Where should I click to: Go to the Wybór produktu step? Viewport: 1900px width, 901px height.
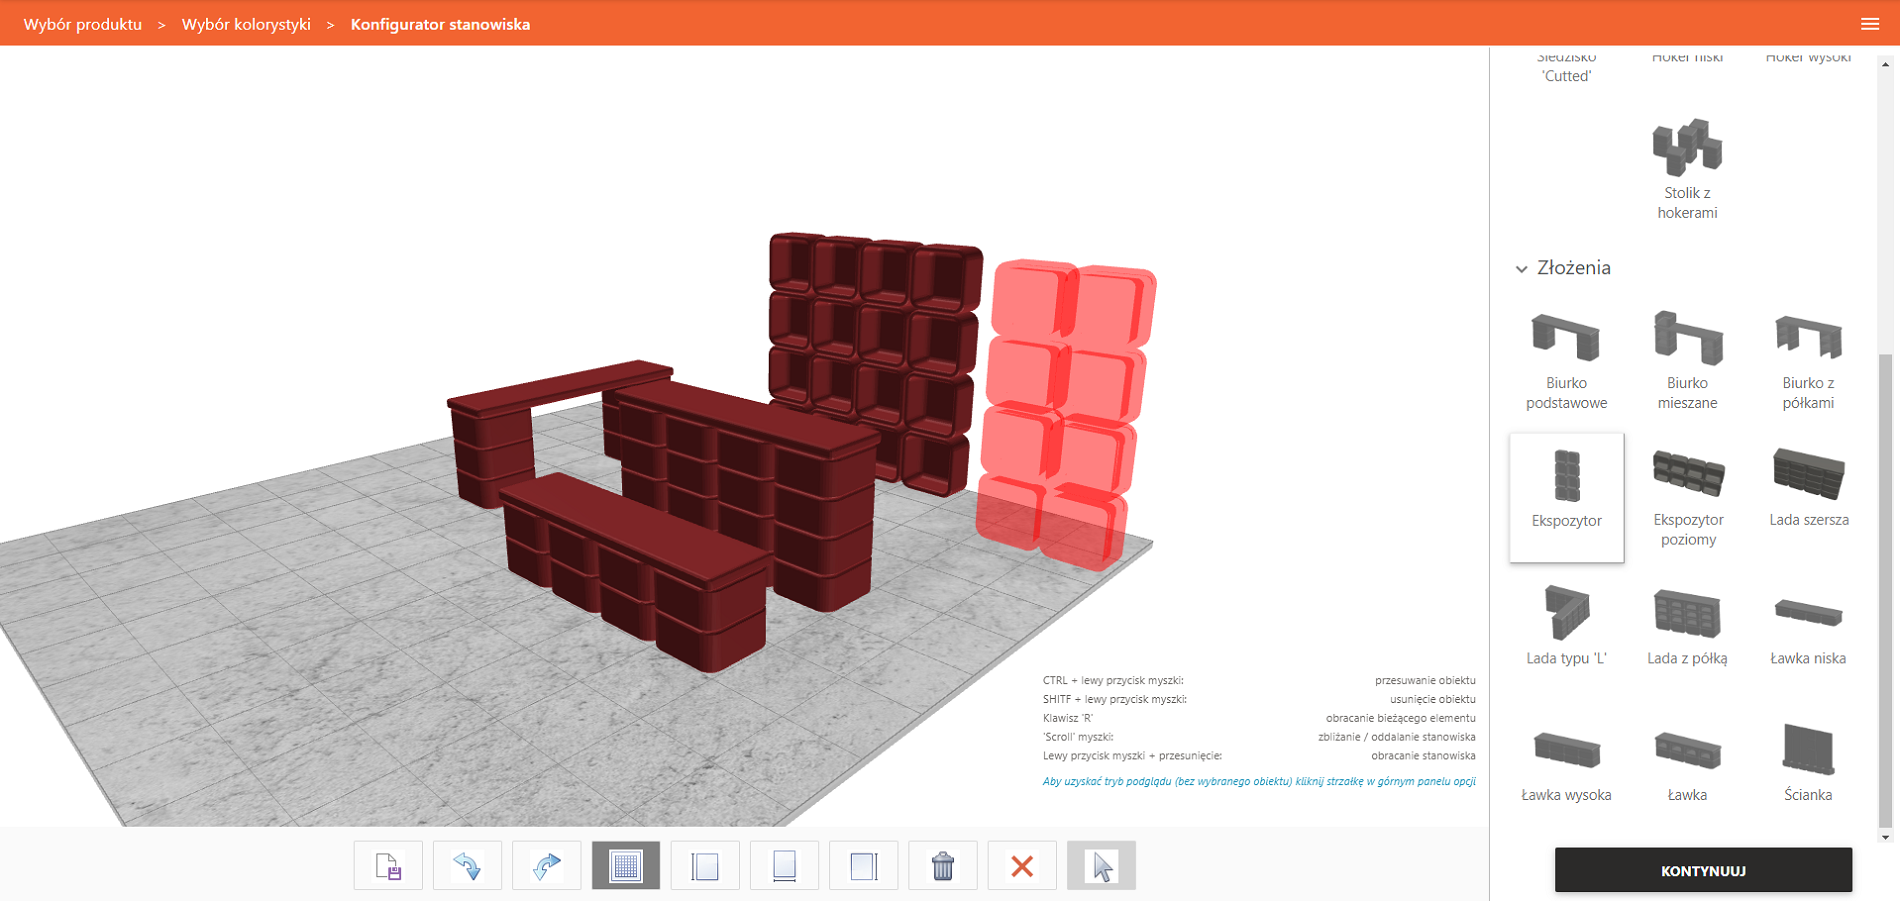[83, 24]
